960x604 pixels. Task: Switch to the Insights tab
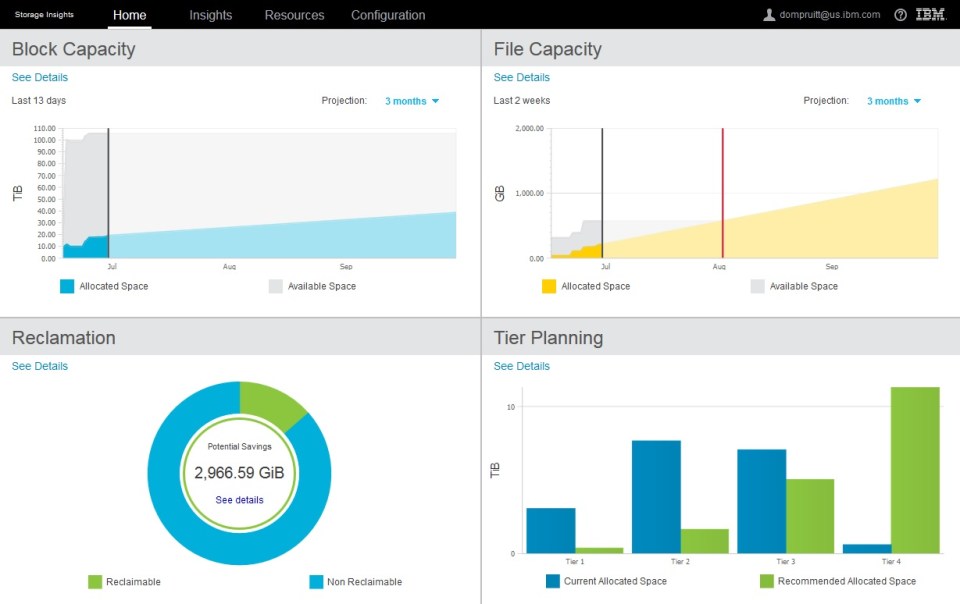pyautogui.click(x=210, y=15)
